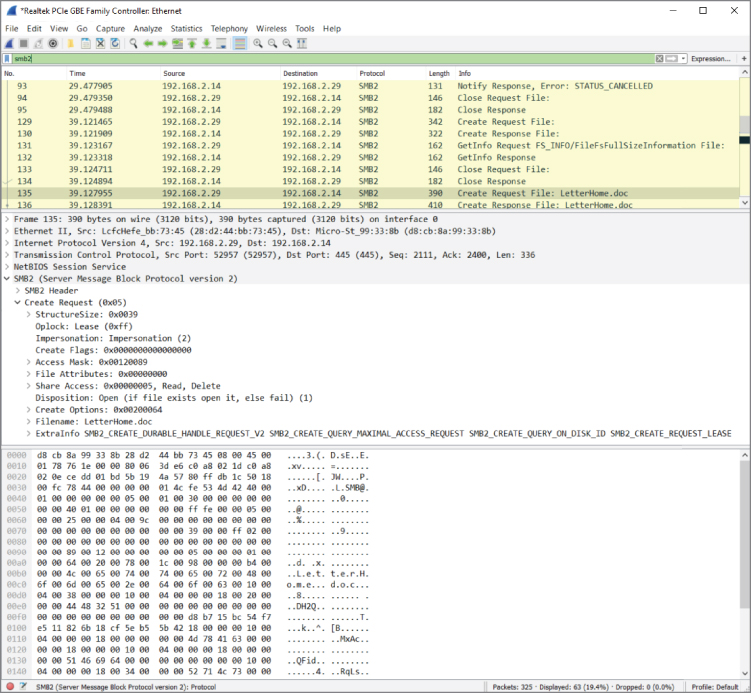Stop the running capture

click(23, 44)
